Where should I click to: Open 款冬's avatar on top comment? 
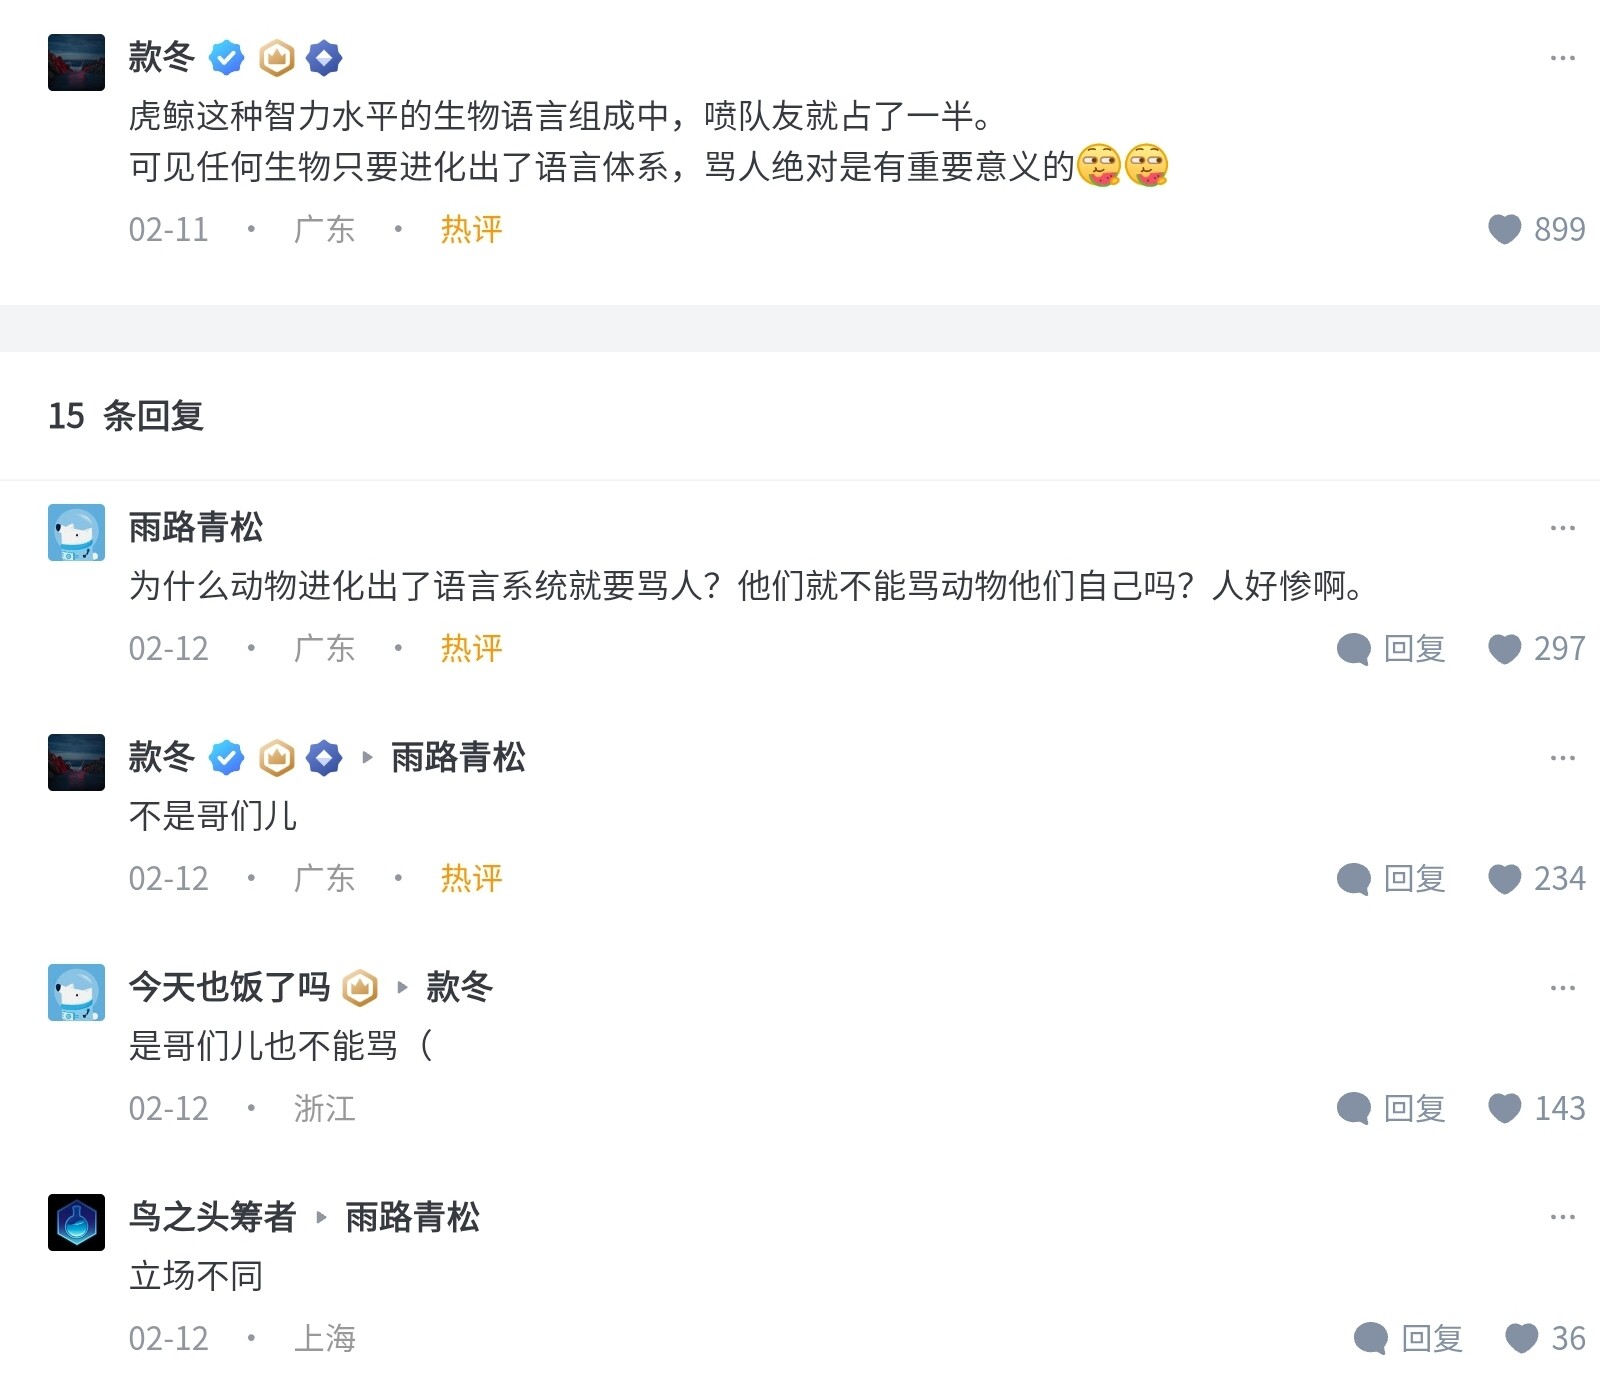[76, 62]
